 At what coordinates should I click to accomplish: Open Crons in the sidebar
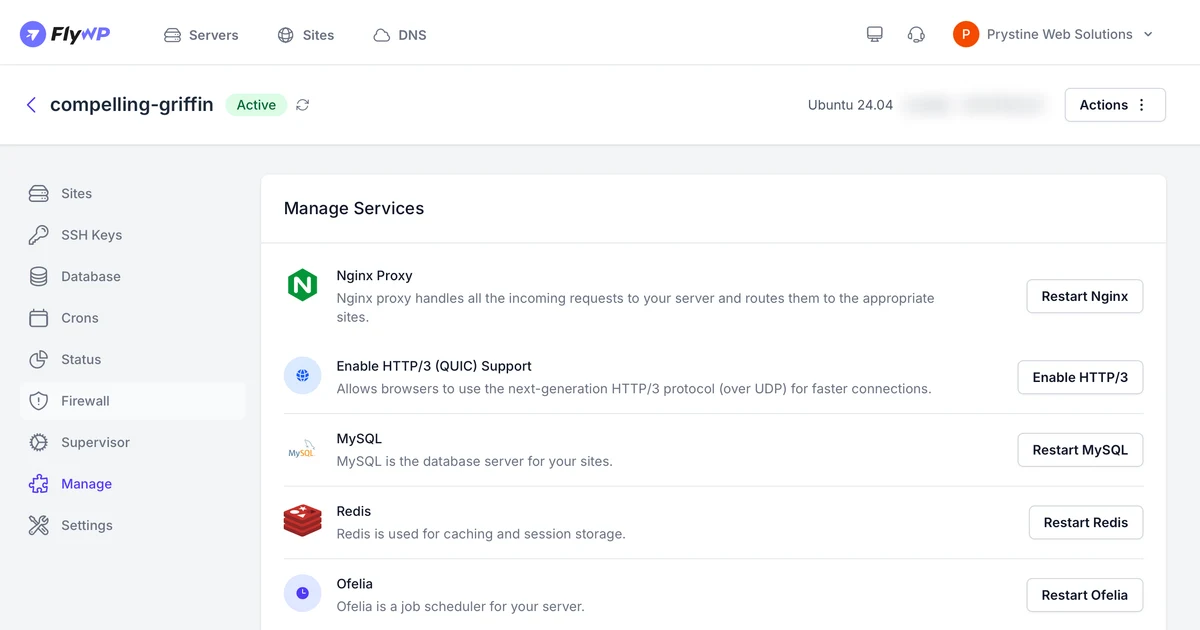tap(132, 318)
